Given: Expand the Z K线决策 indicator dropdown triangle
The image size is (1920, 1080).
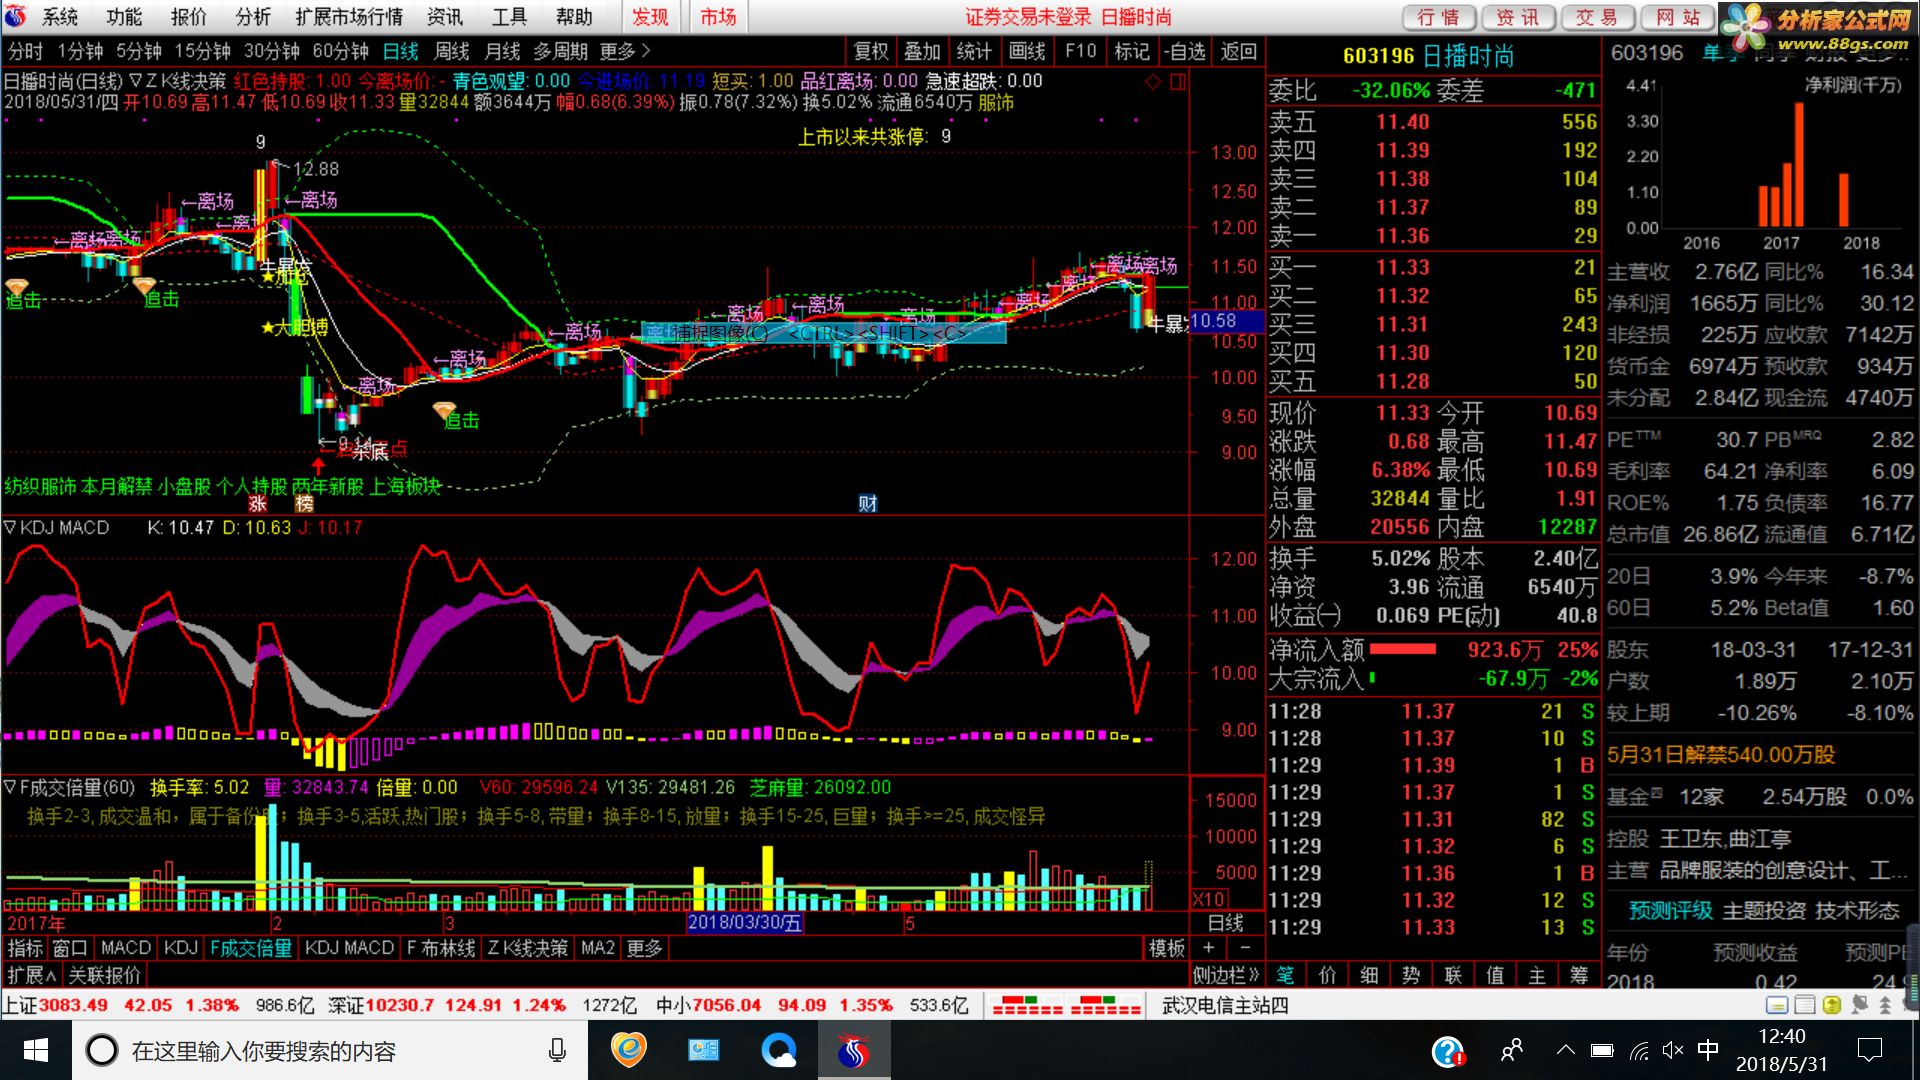Looking at the screenshot, I should tap(136, 81).
